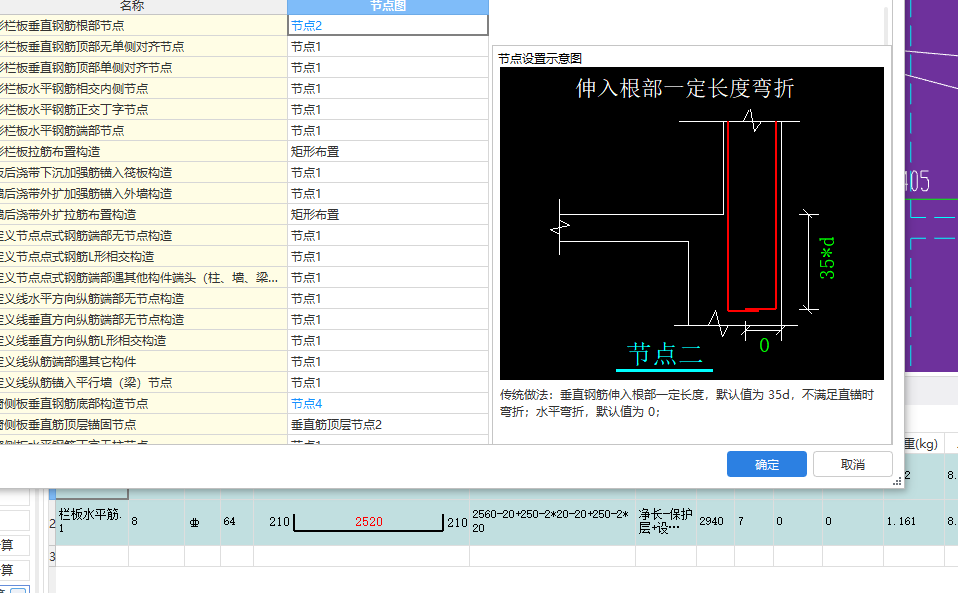Viewport: 958px width, 593px height.
Task: Click the 取消 button
Action: pyautogui.click(x=852, y=464)
